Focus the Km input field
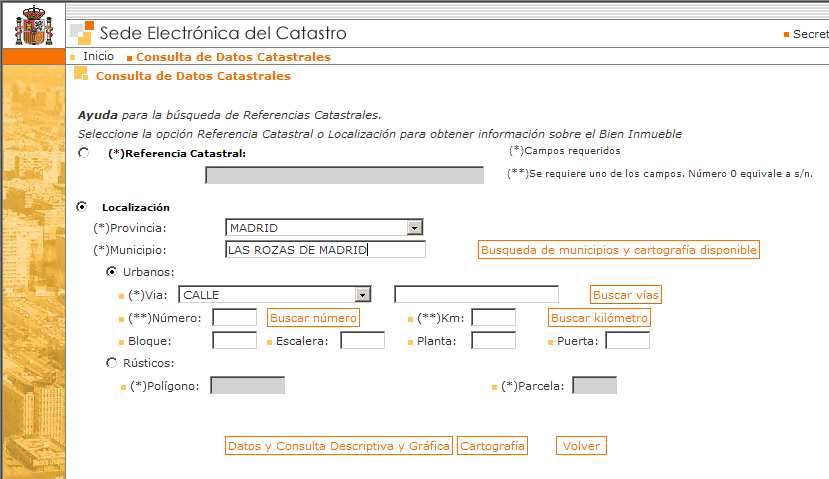Screen dimensions: 829x479 pyautogui.click(x=493, y=317)
